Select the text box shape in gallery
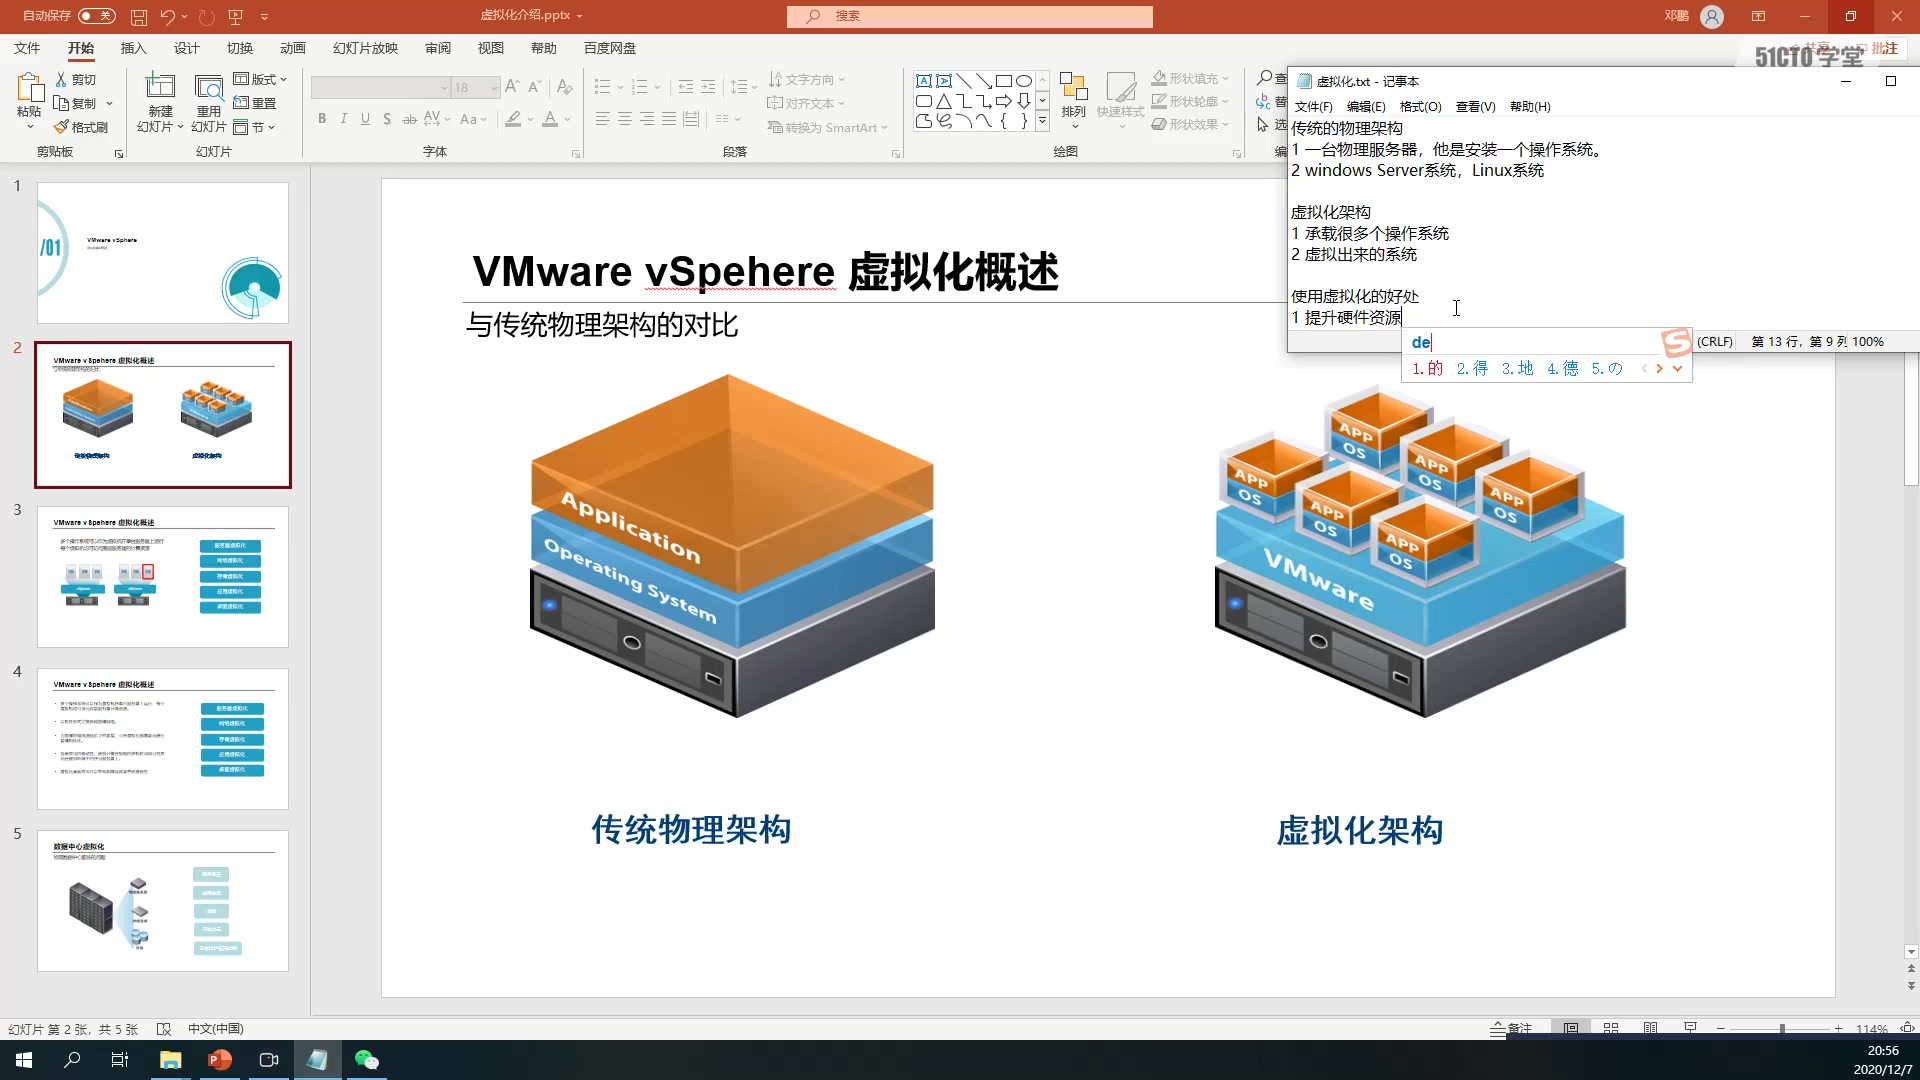Screen dimensions: 1920x1080 [924, 81]
